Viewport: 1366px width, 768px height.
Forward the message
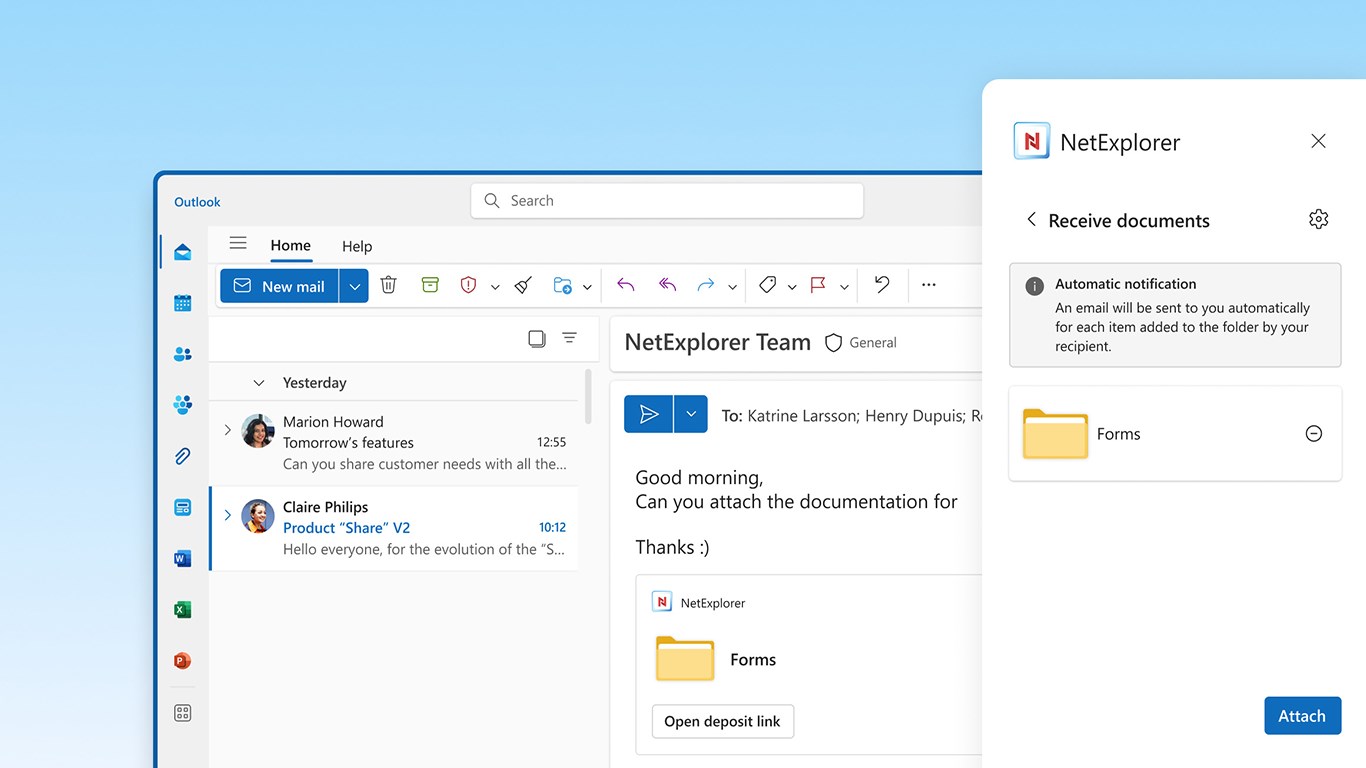coord(706,285)
